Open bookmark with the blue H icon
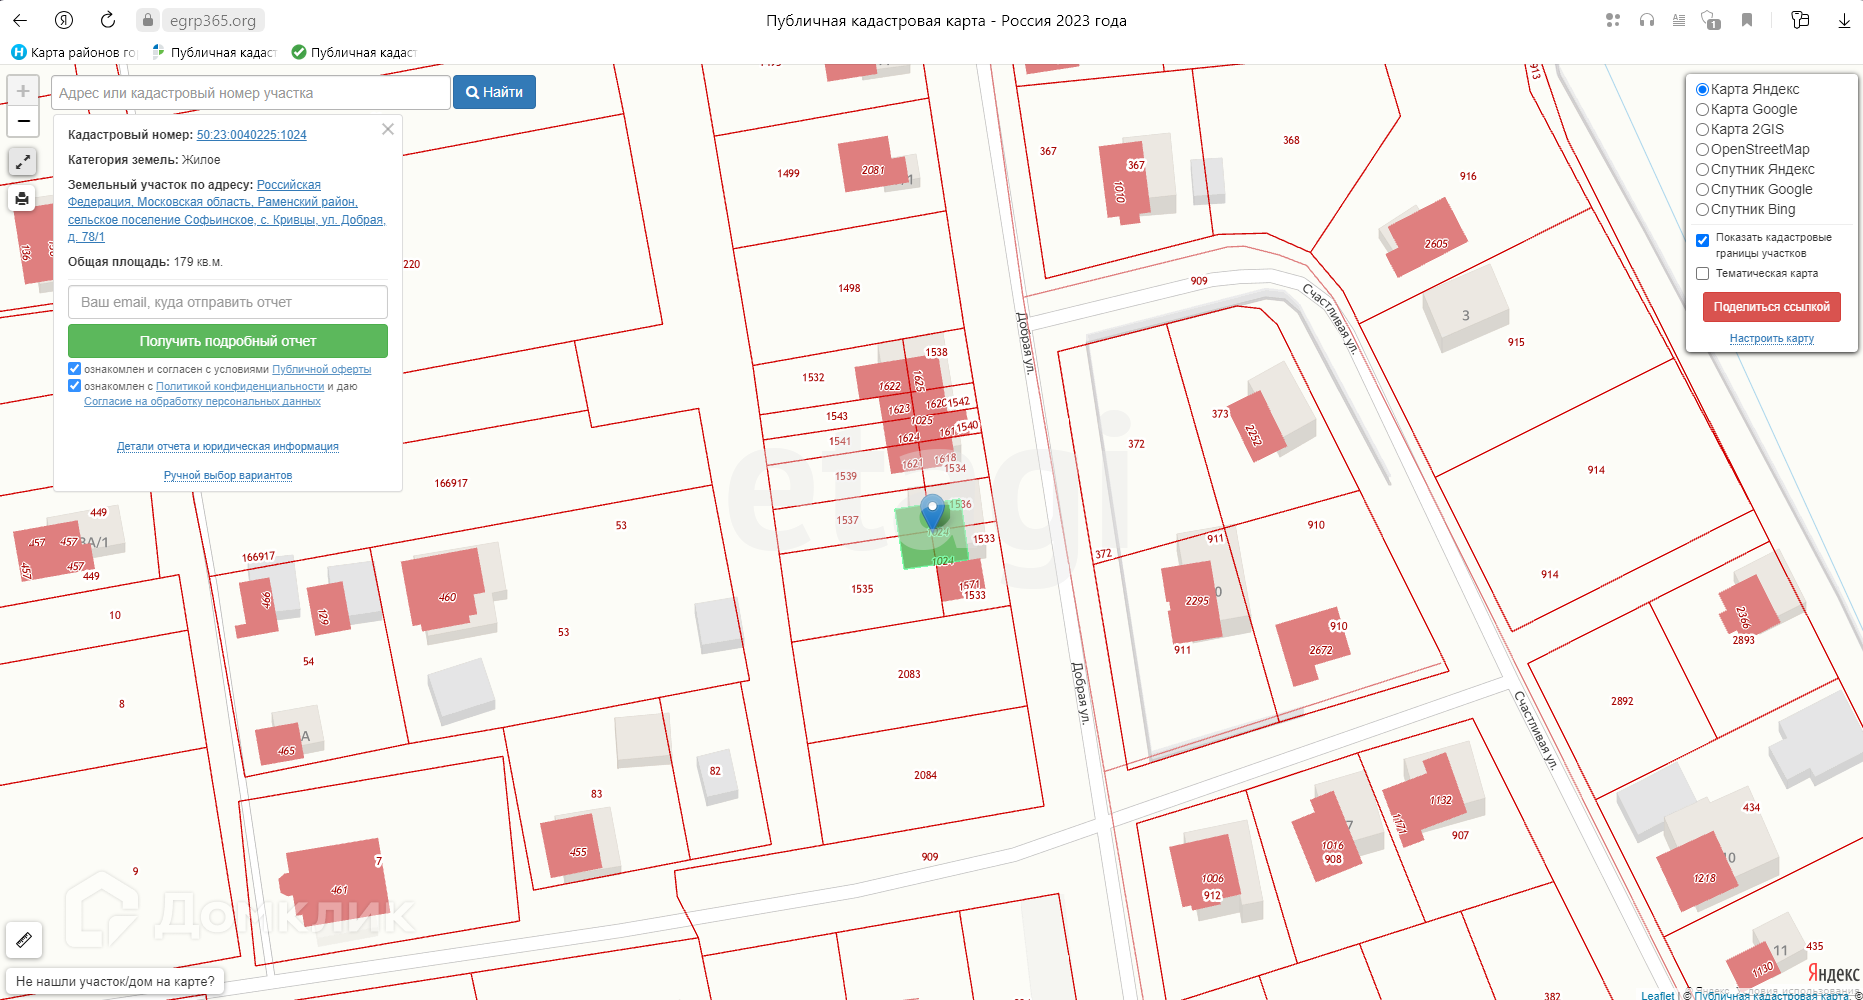The image size is (1863, 1000). [x=73, y=52]
